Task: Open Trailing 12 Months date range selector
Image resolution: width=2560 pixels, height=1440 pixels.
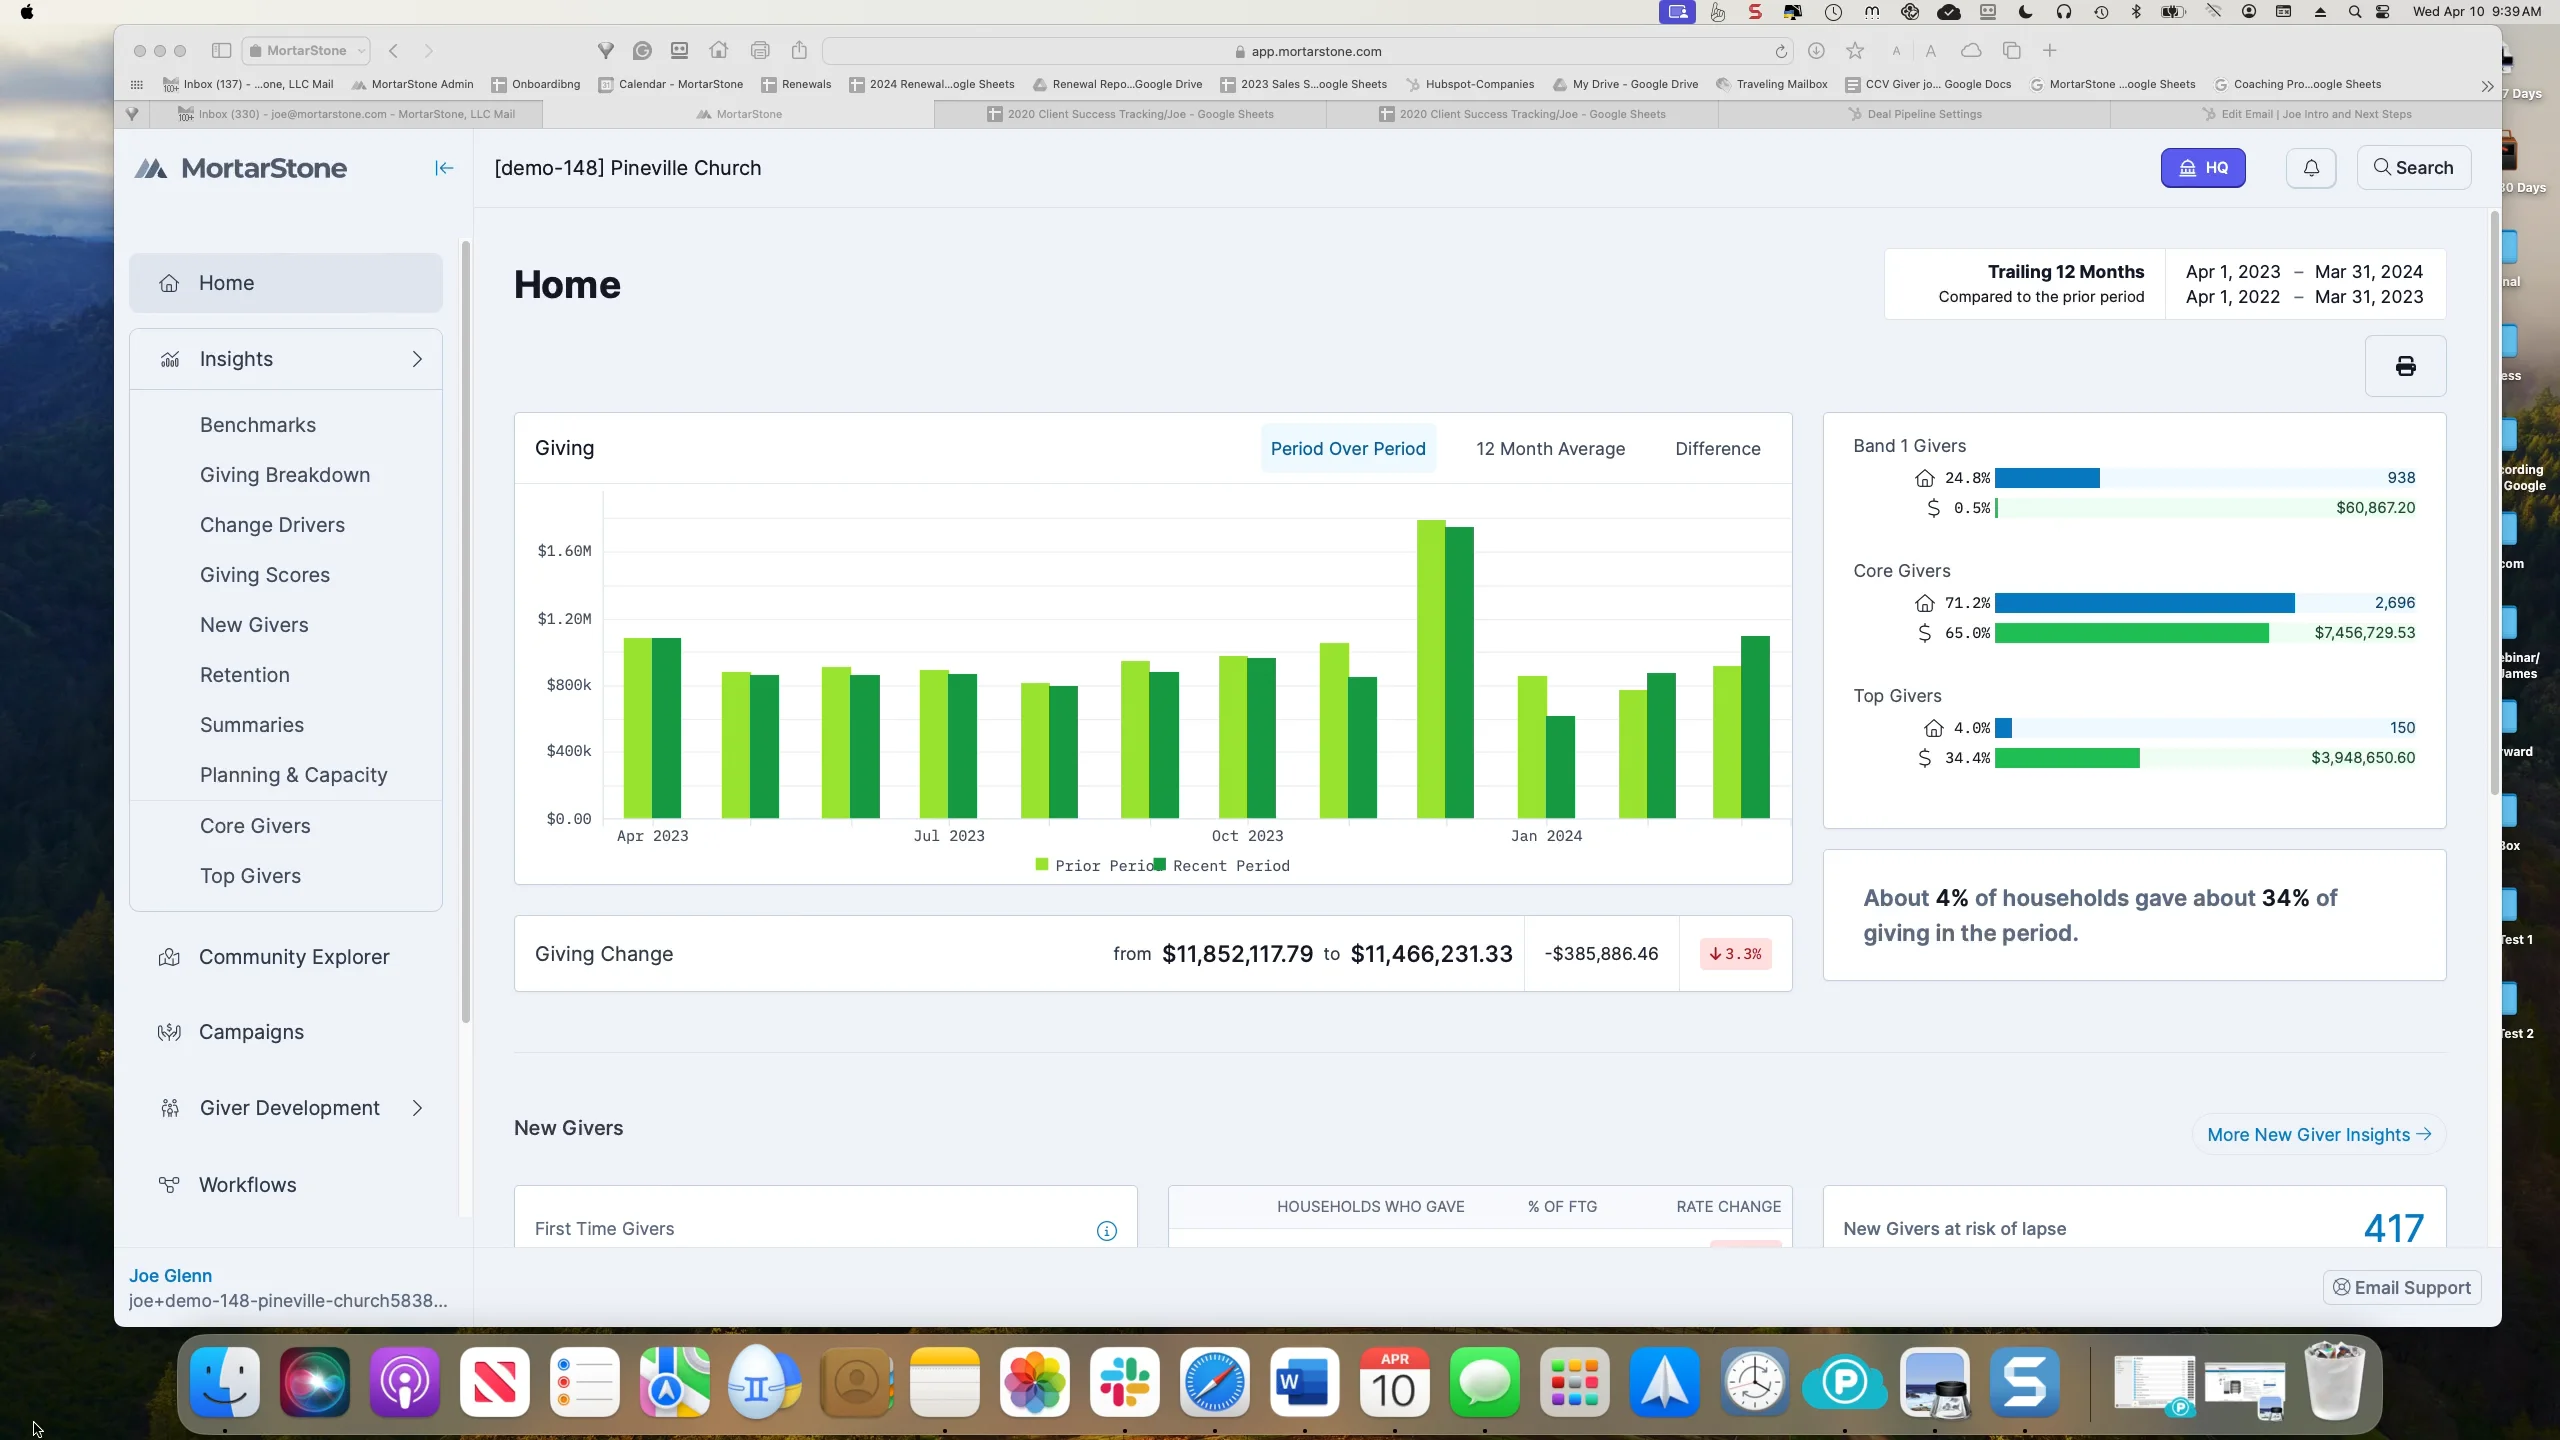Action: click(x=2165, y=284)
